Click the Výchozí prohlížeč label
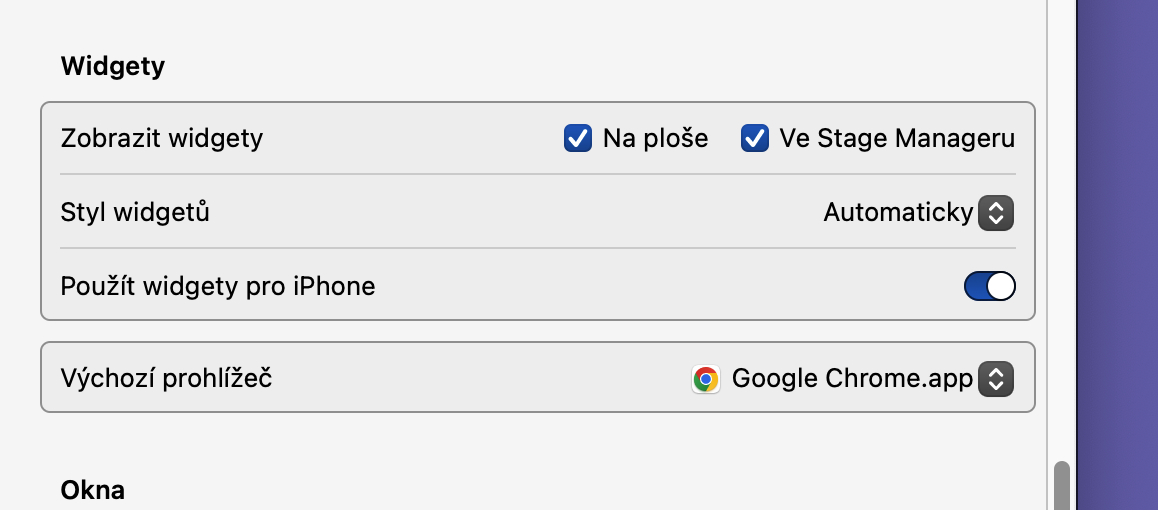The image size is (1158, 510). point(167,379)
